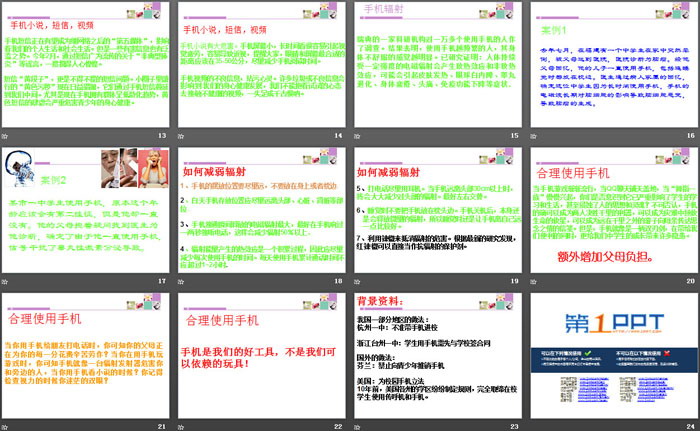Select slide 20 thumbnail with 额外增加父母负担
The image size is (700, 431).
click(x=614, y=210)
